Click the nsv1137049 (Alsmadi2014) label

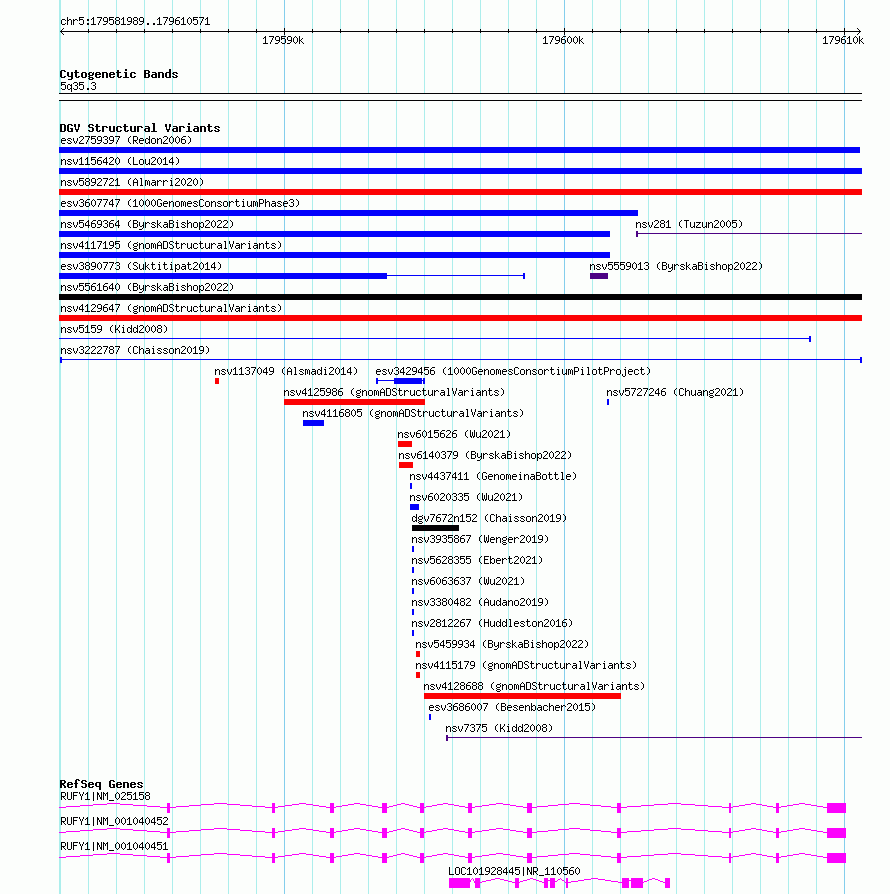pos(286,372)
